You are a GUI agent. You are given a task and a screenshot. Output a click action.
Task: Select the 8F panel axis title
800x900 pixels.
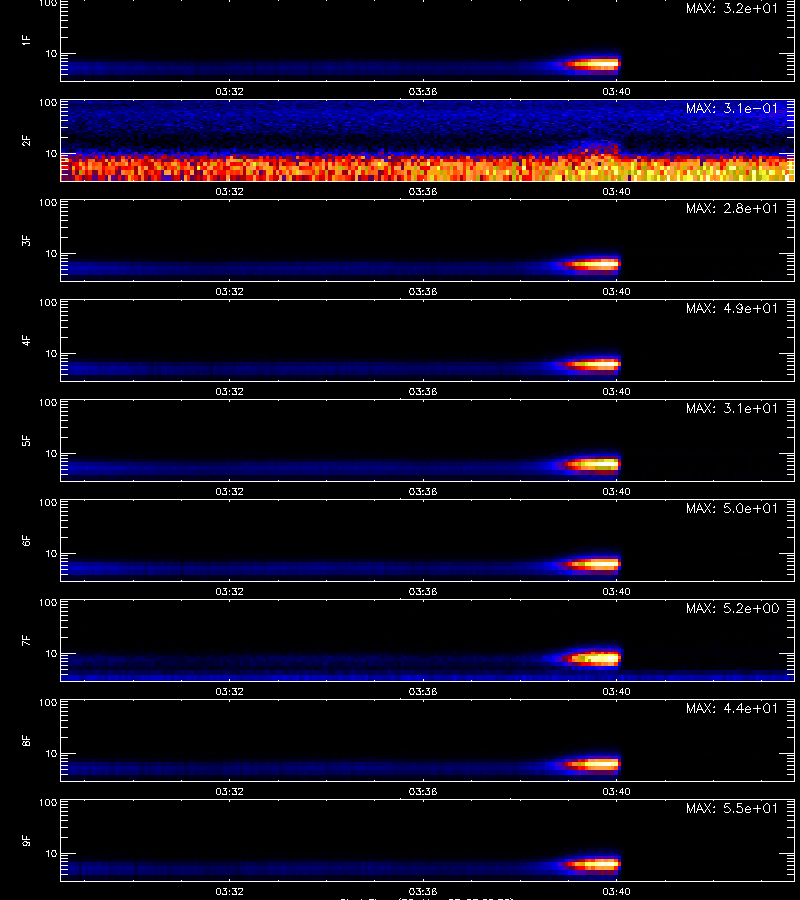(26, 740)
